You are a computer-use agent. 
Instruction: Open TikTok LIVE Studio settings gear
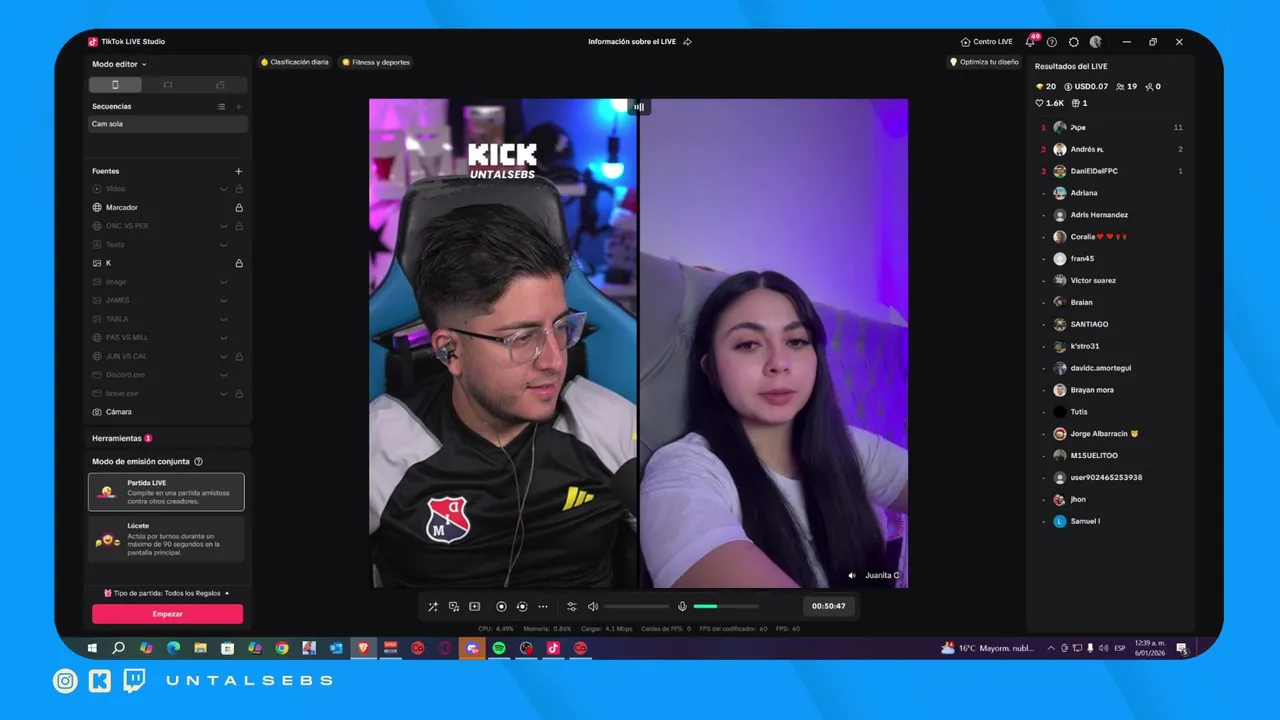tap(1074, 42)
